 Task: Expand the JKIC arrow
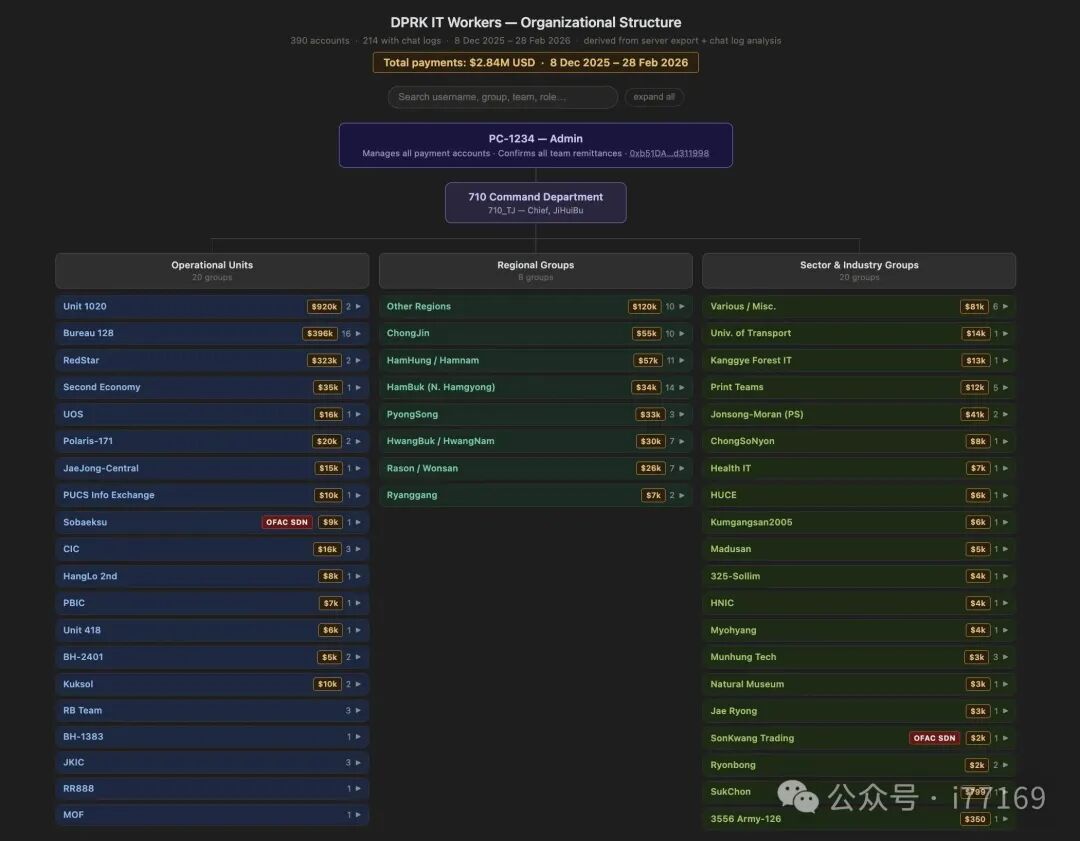click(x=358, y=762)
